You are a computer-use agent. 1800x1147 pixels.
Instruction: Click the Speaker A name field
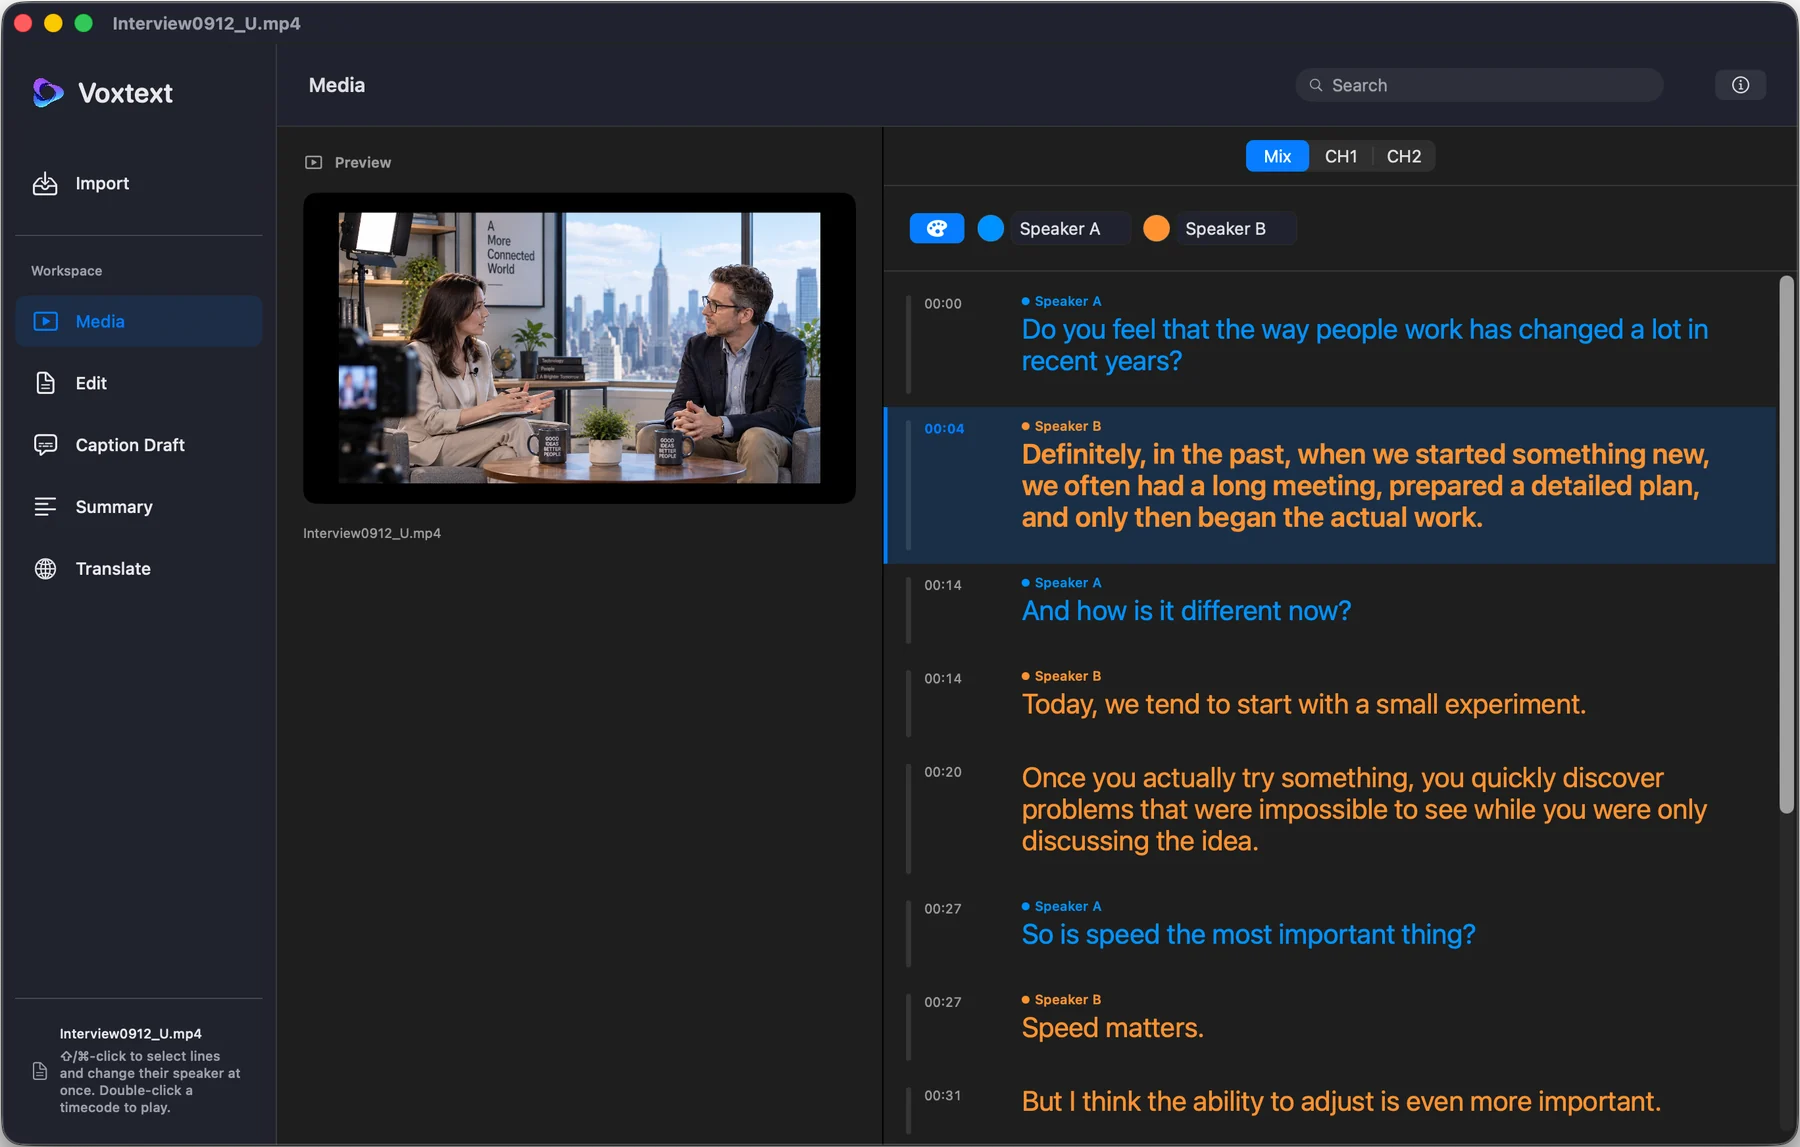click(1070, 228)
